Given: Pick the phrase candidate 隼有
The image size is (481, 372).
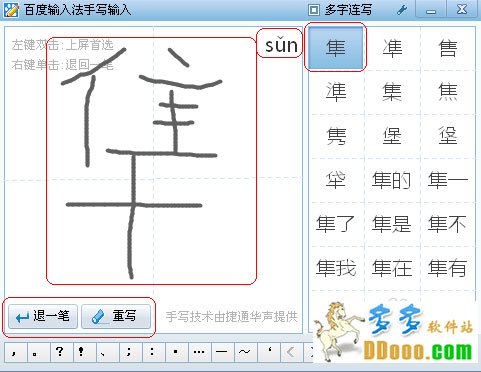Looking at the screenshot, I should [448, 268].
